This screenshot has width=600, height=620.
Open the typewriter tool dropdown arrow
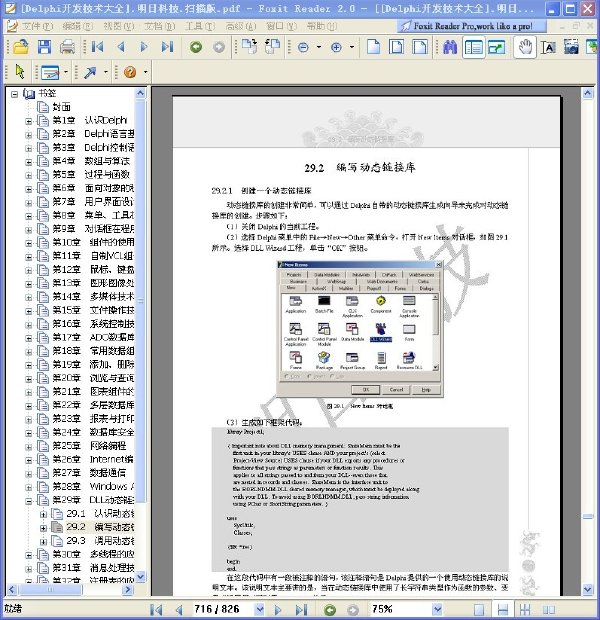66,72
